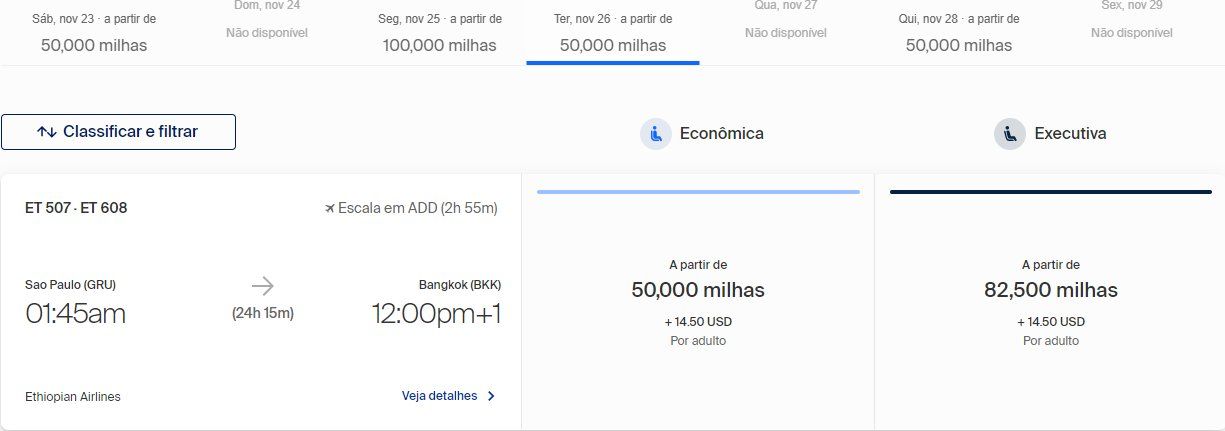The width and height of the screenshot is (1225, 431).
Task: Select the Ter, nov 26 date tab
Action: [613, 32]
